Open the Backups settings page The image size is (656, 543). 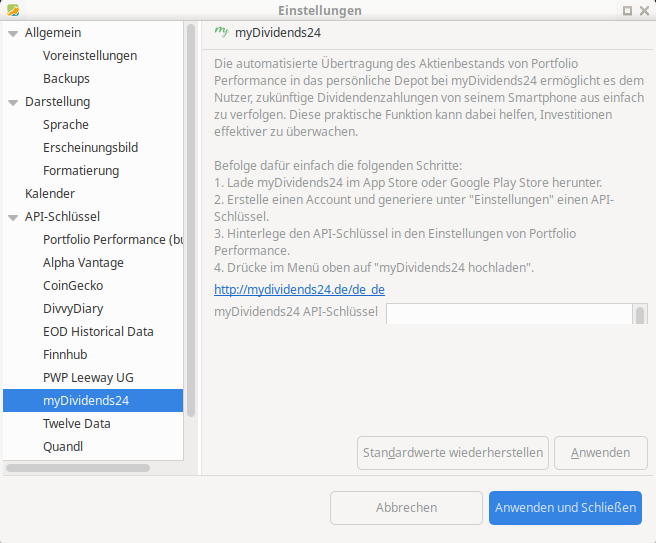[66, 79]
